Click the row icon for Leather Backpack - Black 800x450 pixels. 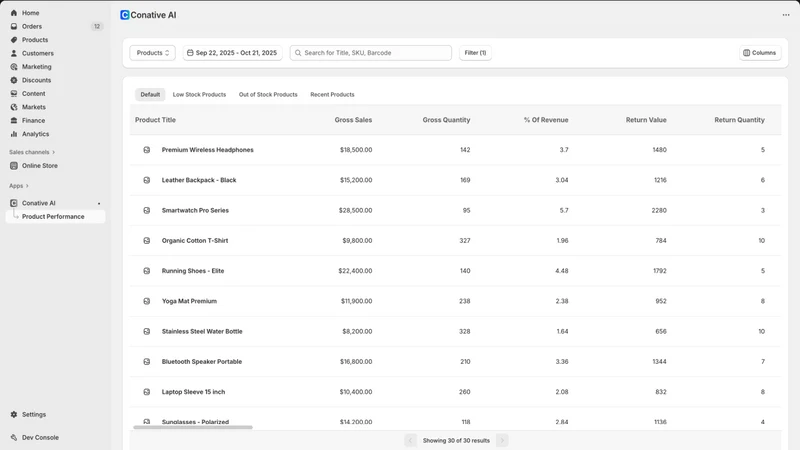[x=146, y=180]
